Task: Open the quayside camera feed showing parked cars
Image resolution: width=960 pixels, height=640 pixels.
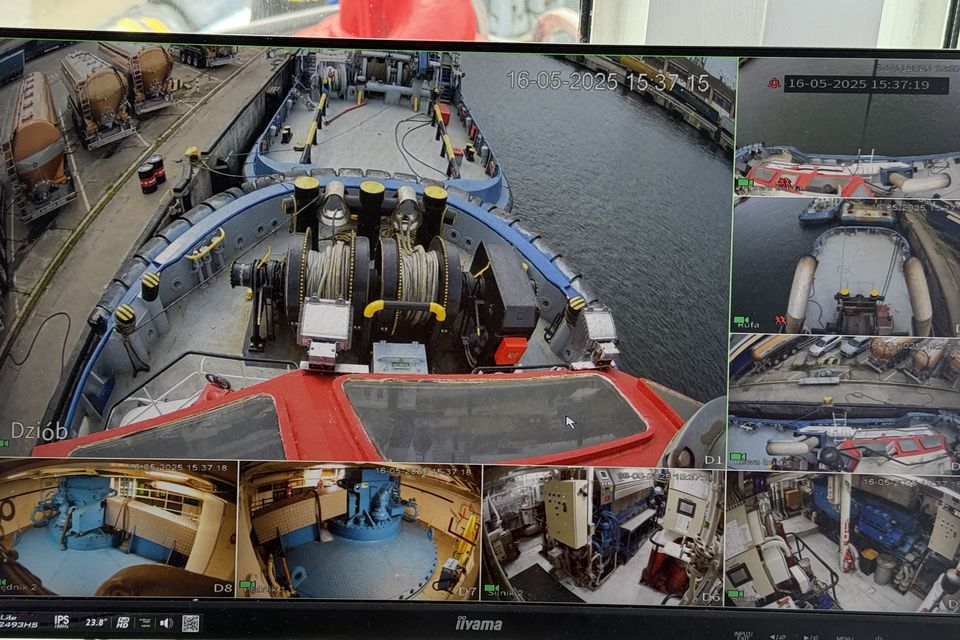Action: click(x=844, y=403)
